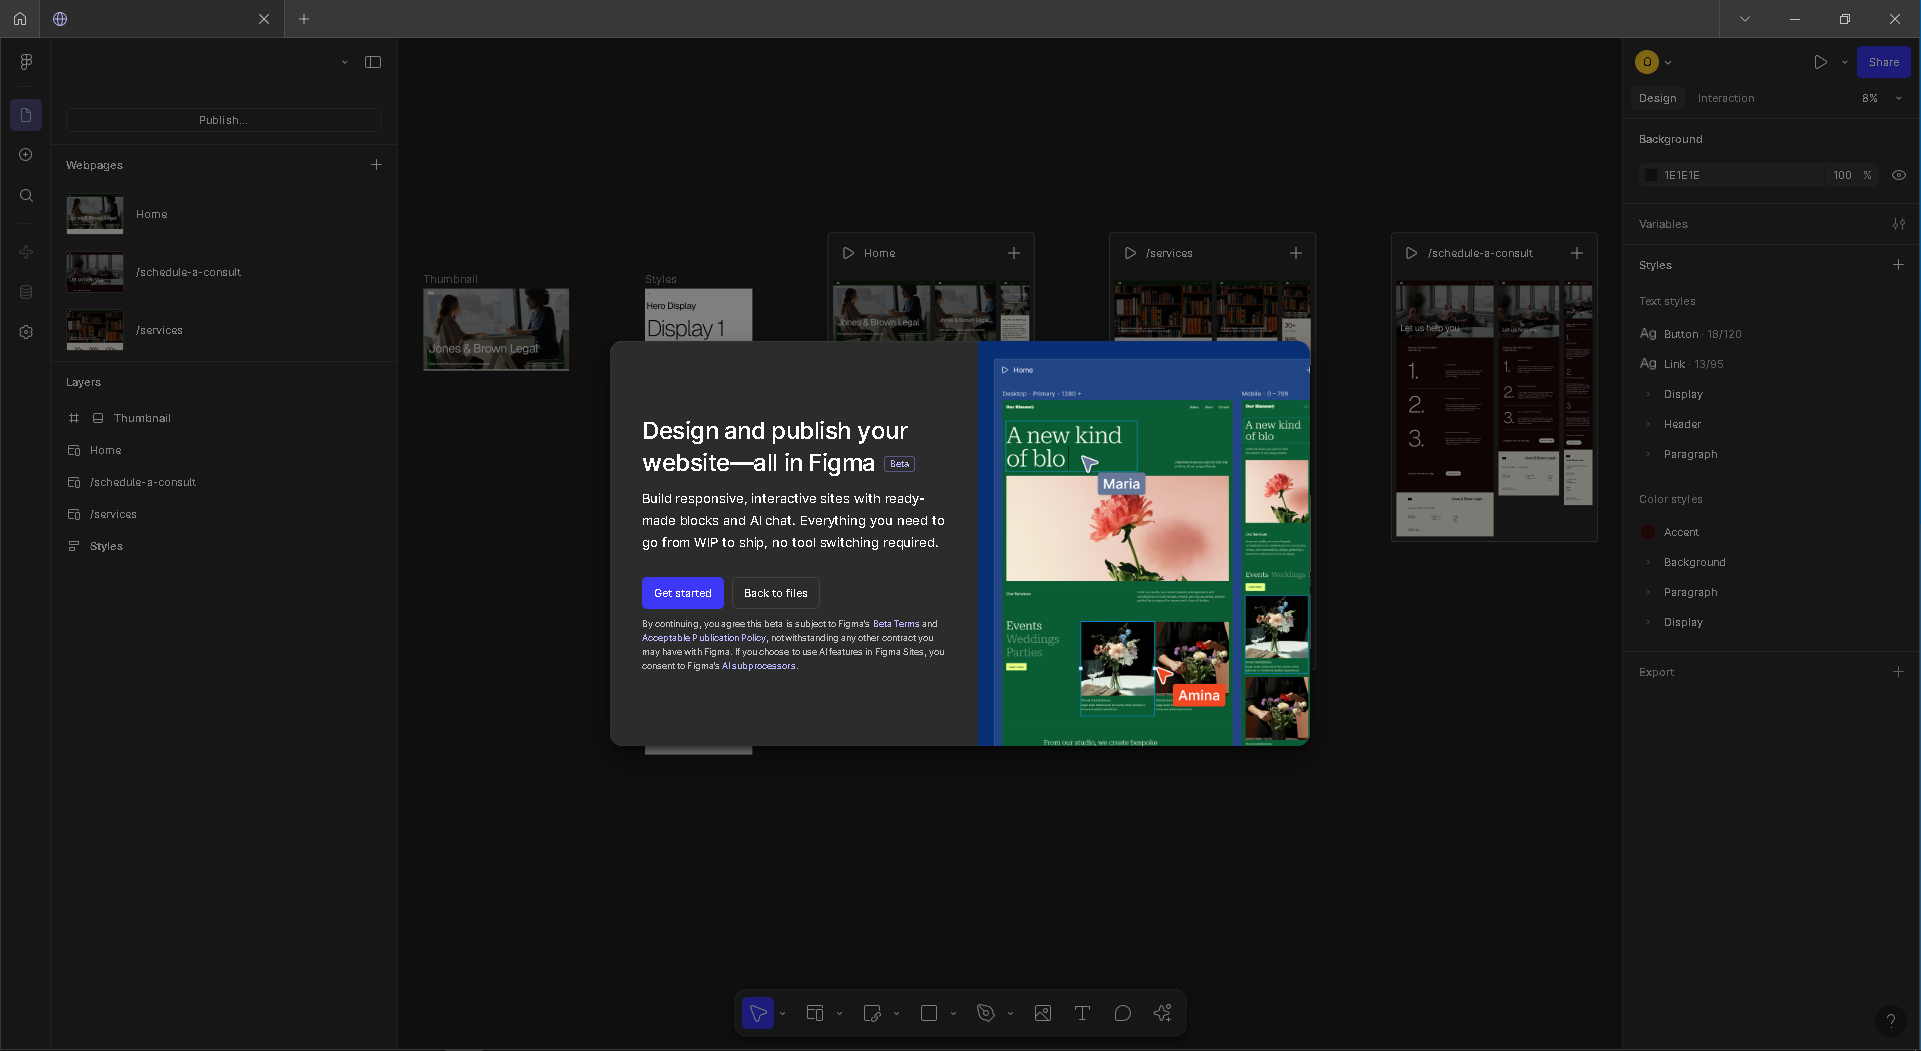The width and height of the screenshot is (1921, 1051).
Task: Select the Text tool in the toolbar
Action: point(1082,1013)
